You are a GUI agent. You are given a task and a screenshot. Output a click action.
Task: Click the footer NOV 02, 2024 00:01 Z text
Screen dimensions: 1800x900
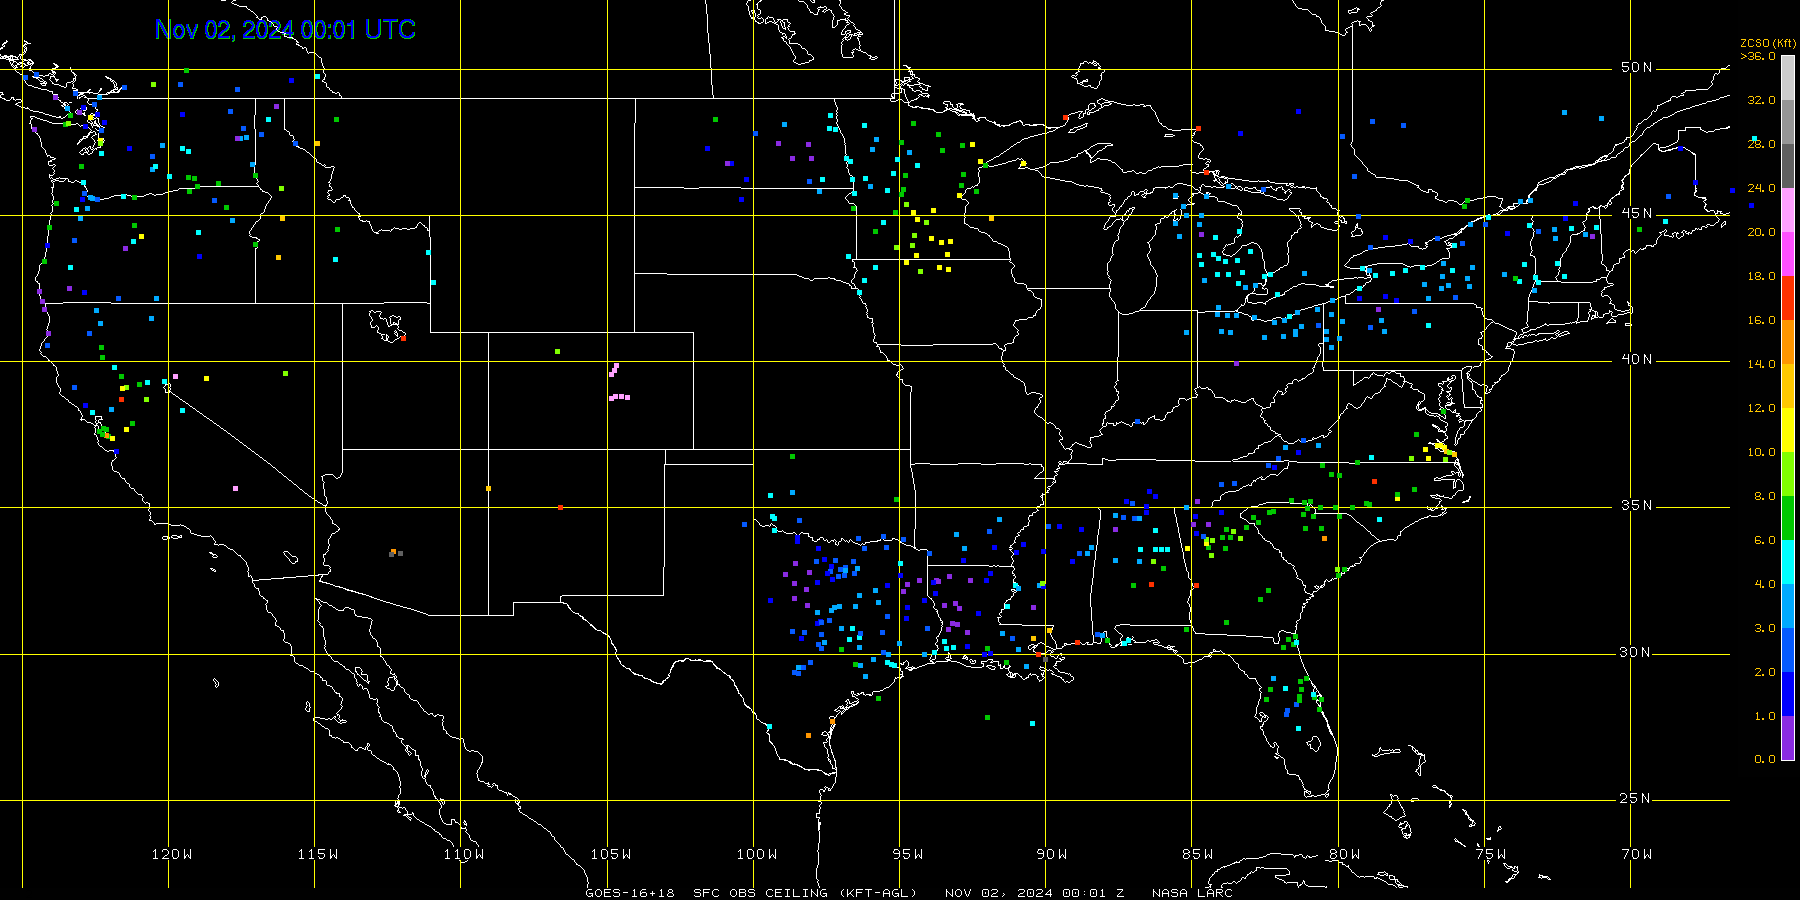(1035, 893)
